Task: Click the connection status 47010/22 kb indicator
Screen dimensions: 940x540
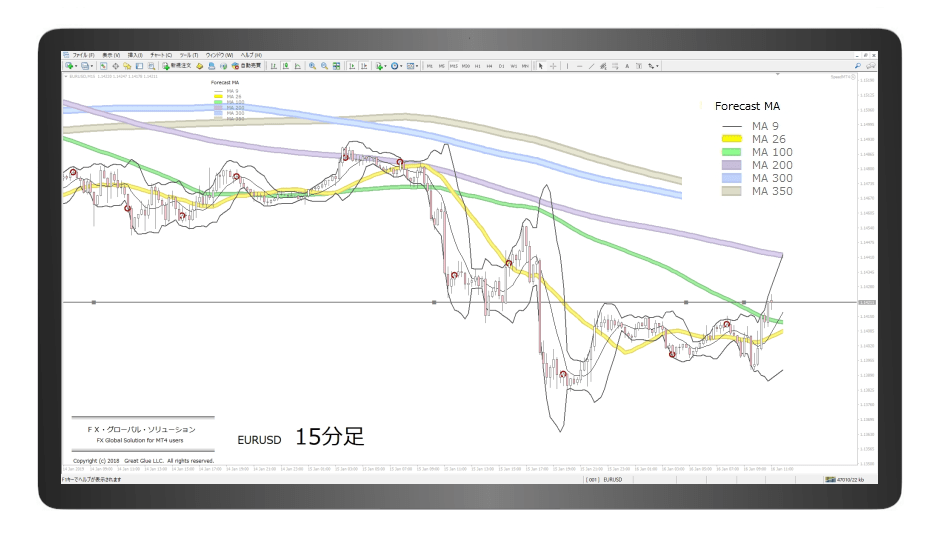Action: click(x=844, y=479)
